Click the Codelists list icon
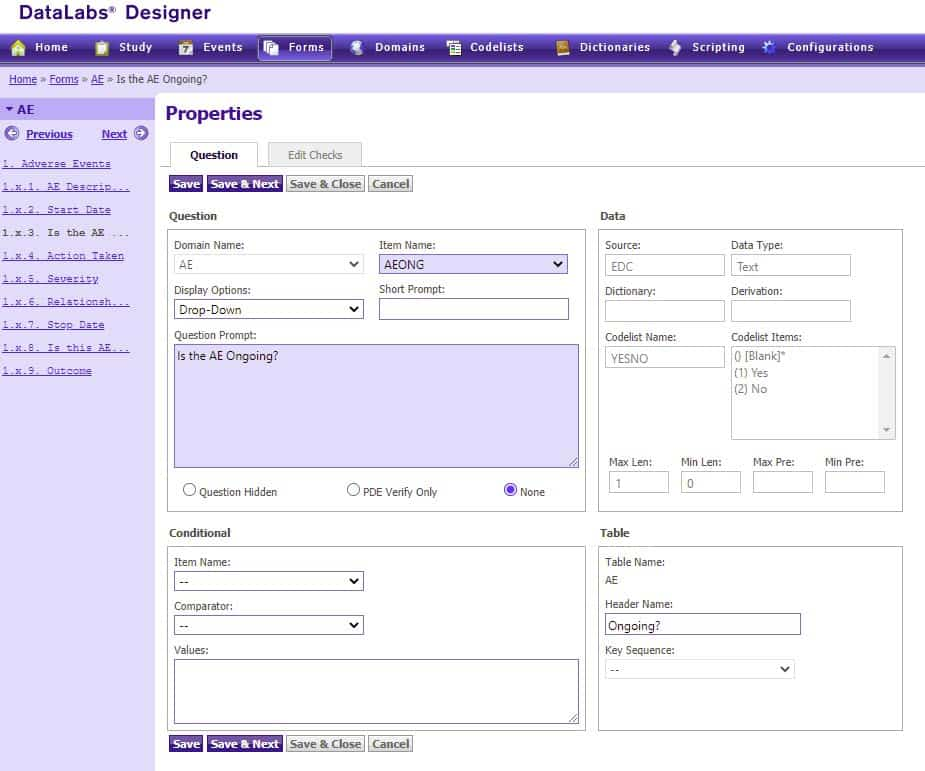 point(454,48)
